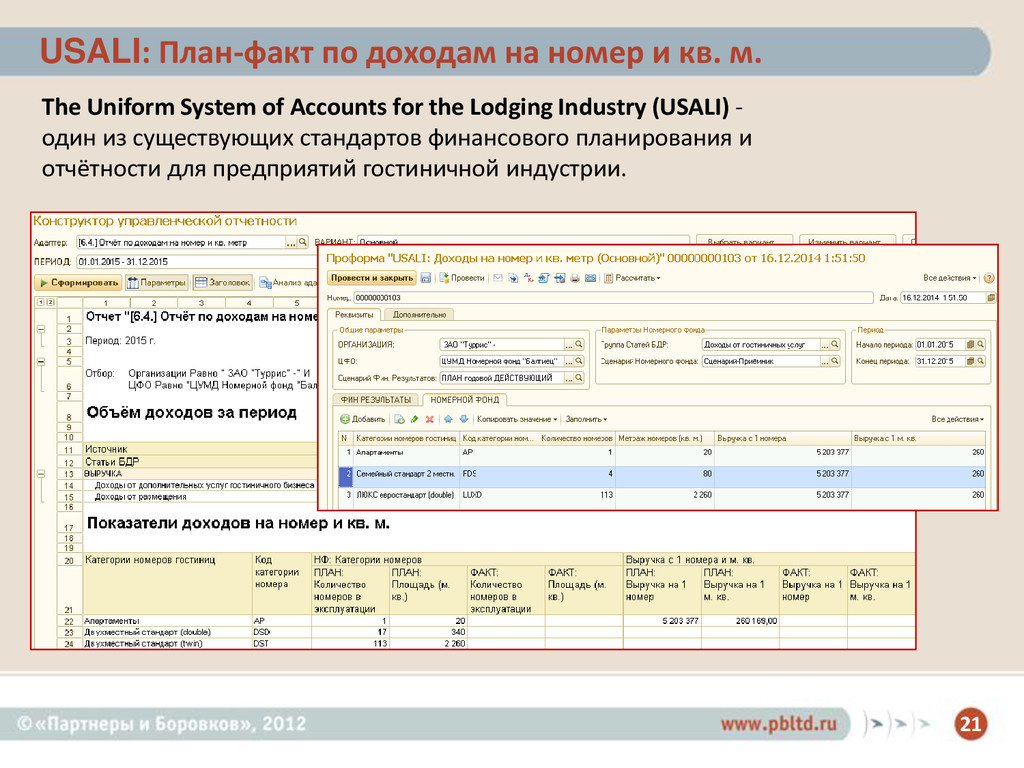The image size is (1024, 768).
Task: Click the Выручка с 1 номера column header
Action: coord(782,438)
